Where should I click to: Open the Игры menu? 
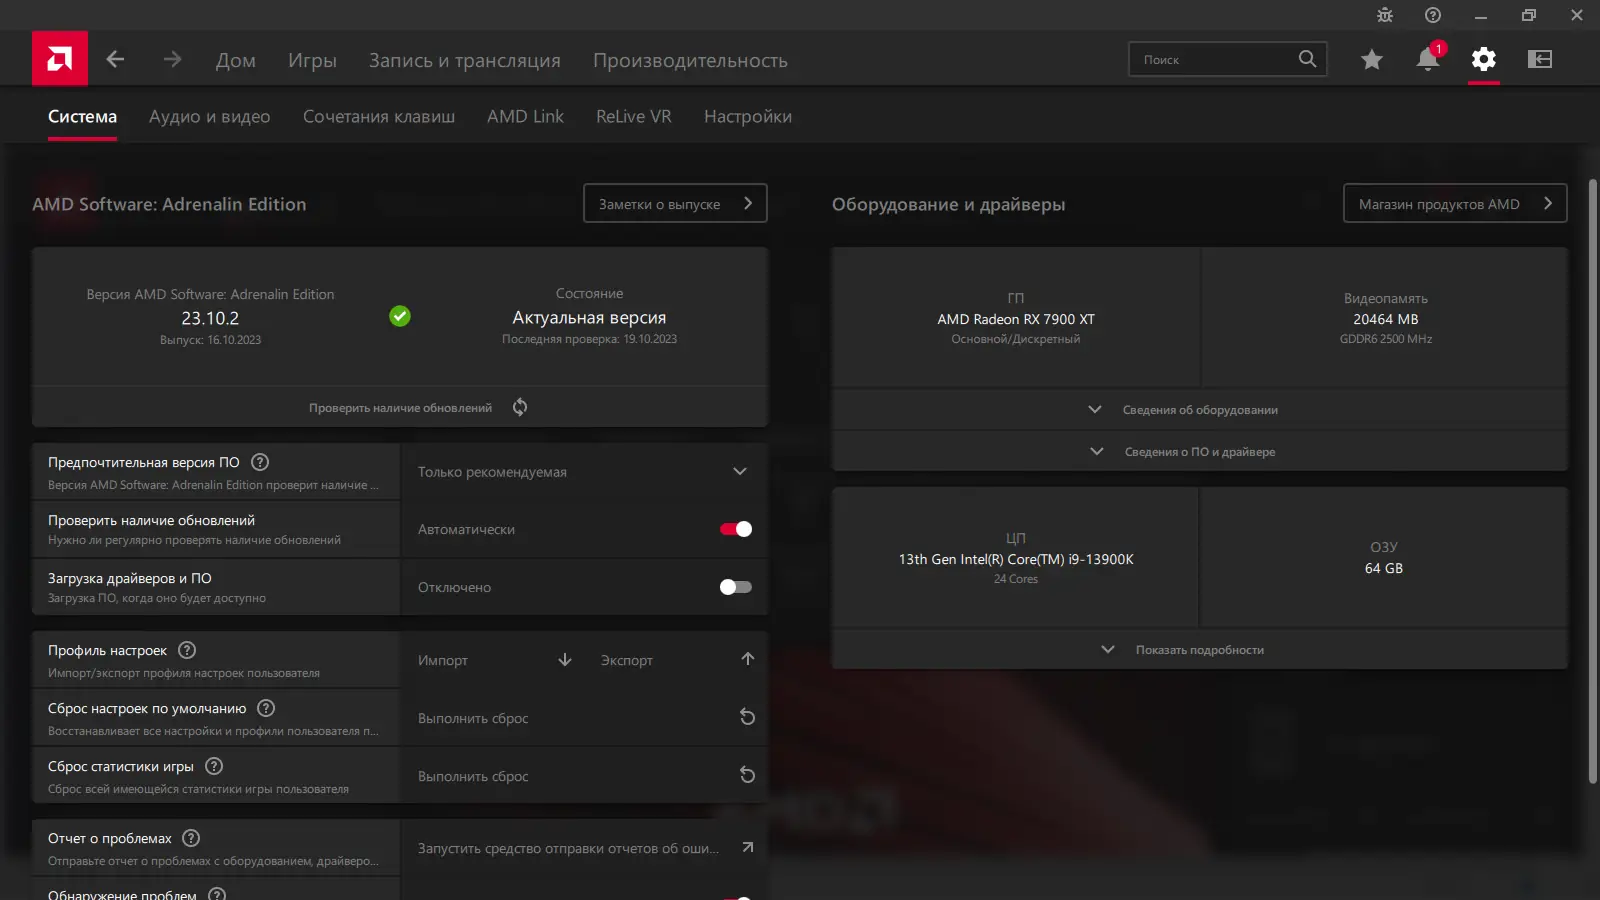click(312, 60)
